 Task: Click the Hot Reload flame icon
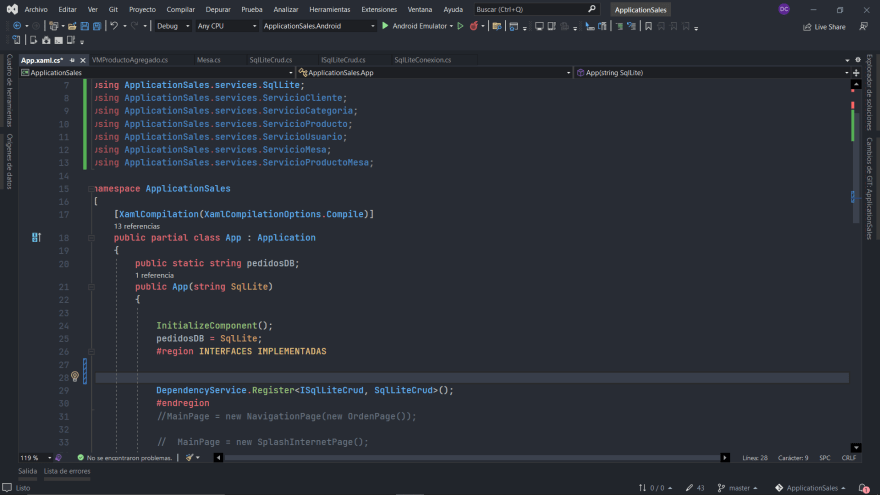click(x=474, y=26)
